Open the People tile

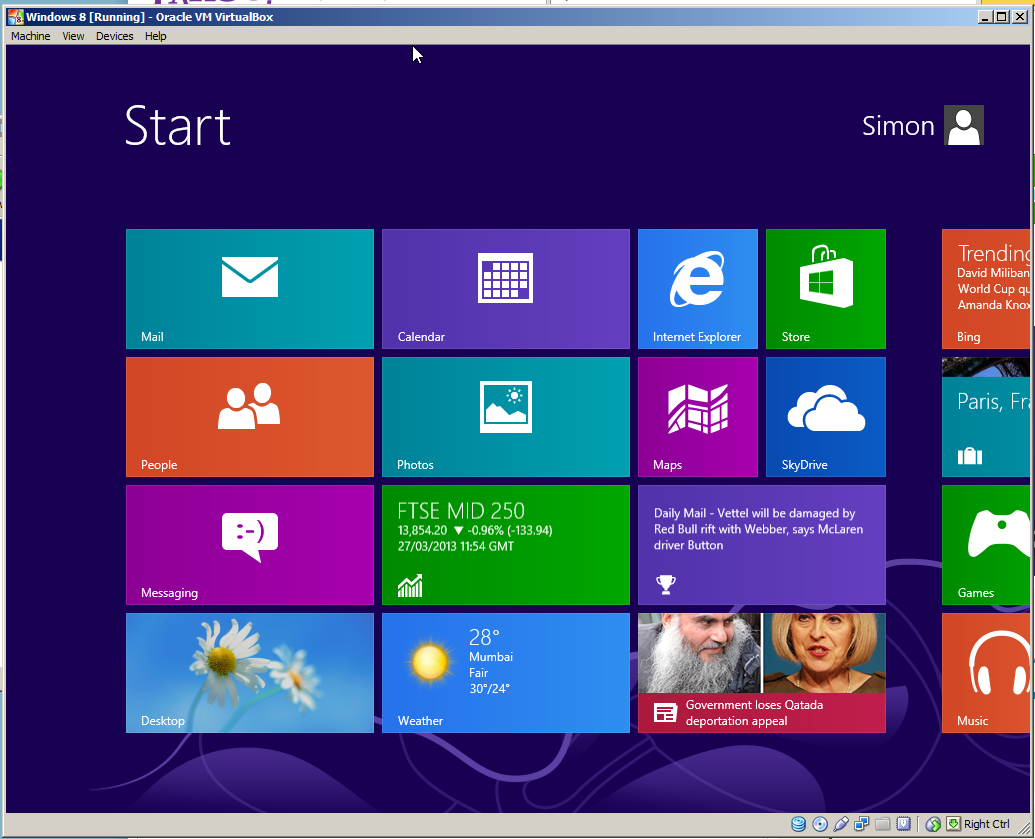click(x=250, y=417)
